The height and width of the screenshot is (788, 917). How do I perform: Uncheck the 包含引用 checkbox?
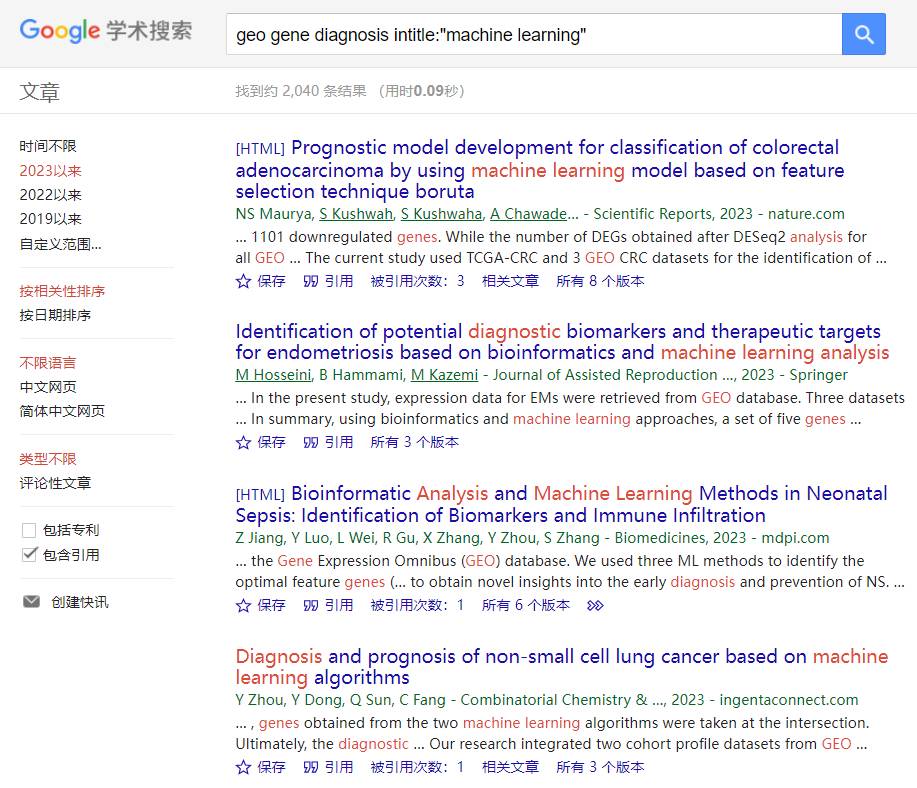click(x=30, y=555)
